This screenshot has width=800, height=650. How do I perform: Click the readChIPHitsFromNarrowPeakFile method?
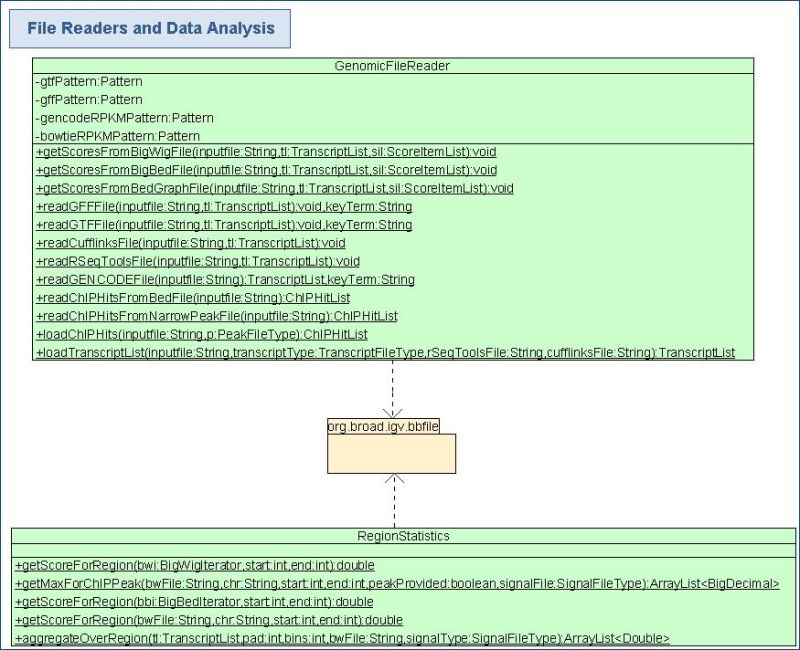216,316
